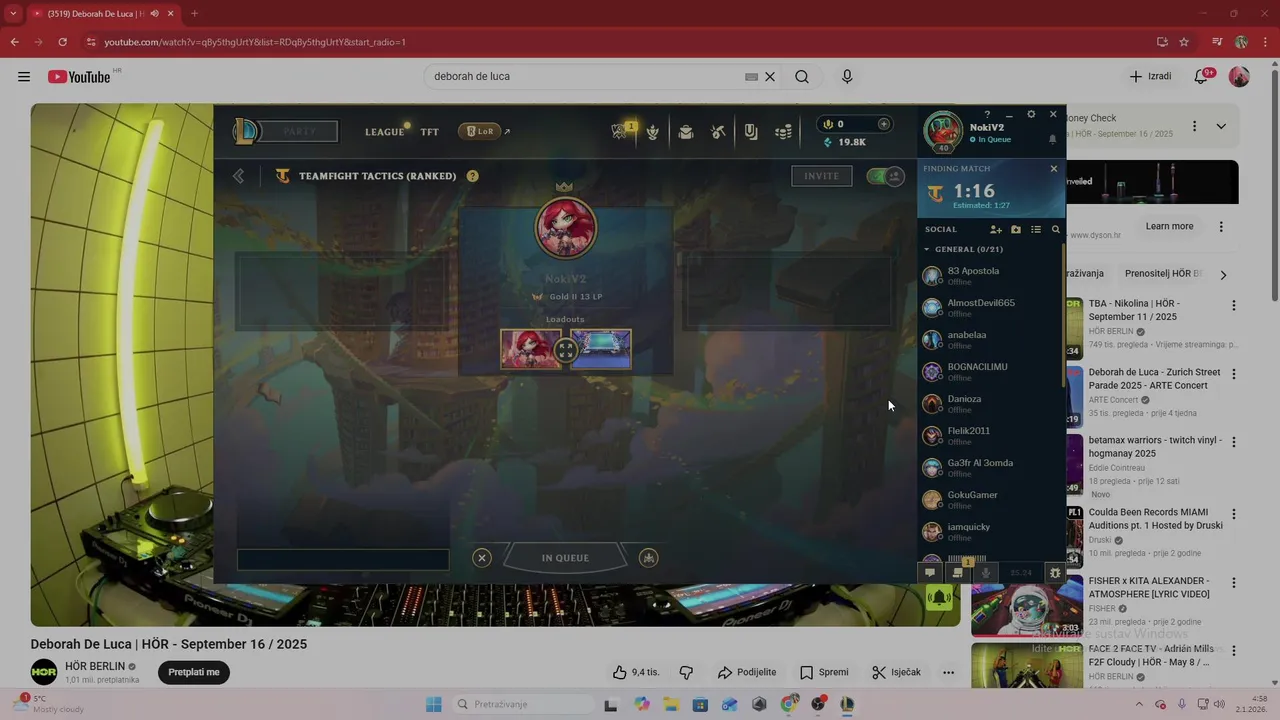Click the muted voice microphone icon
Viewport: 1280px width, 720px height.
[x=986, y=573]
